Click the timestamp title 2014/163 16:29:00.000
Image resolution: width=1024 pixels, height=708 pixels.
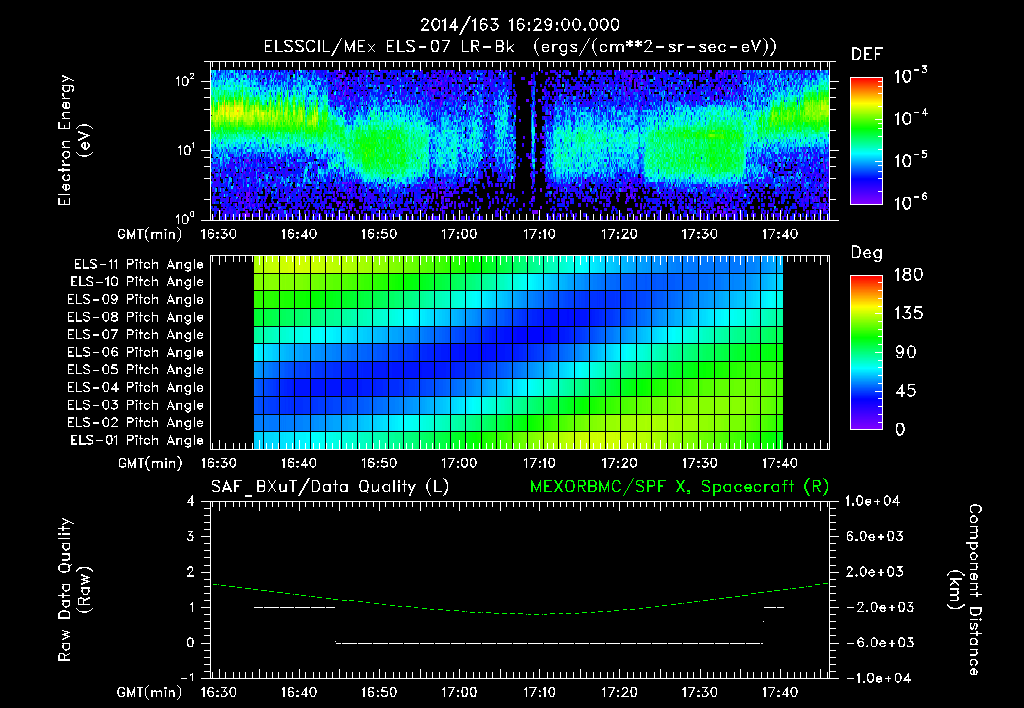520,25
